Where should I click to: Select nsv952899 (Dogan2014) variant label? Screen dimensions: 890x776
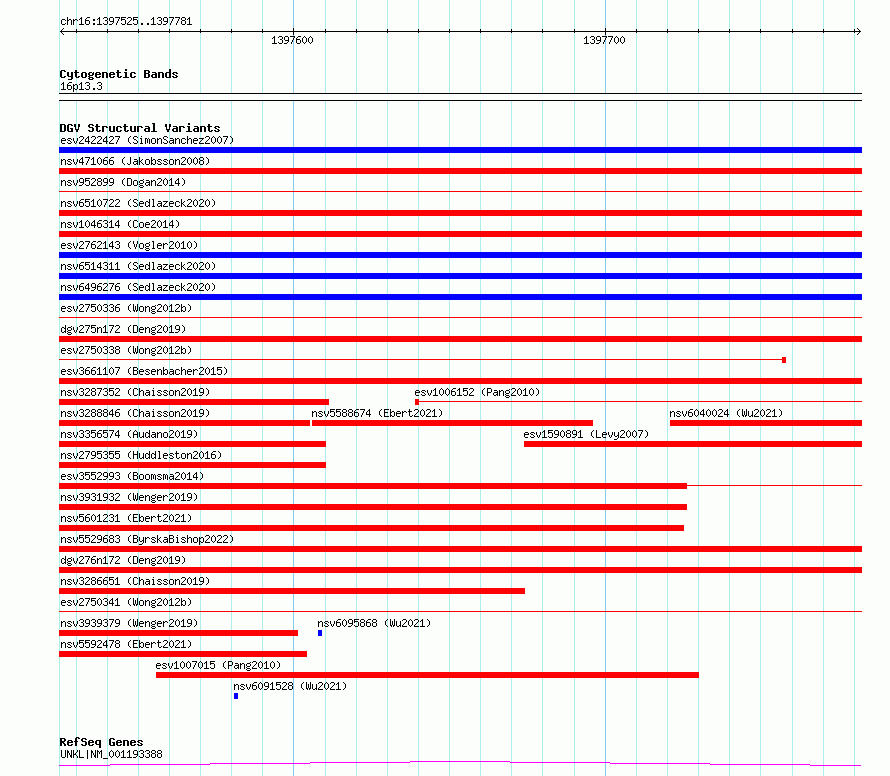(x=123, y=182)
